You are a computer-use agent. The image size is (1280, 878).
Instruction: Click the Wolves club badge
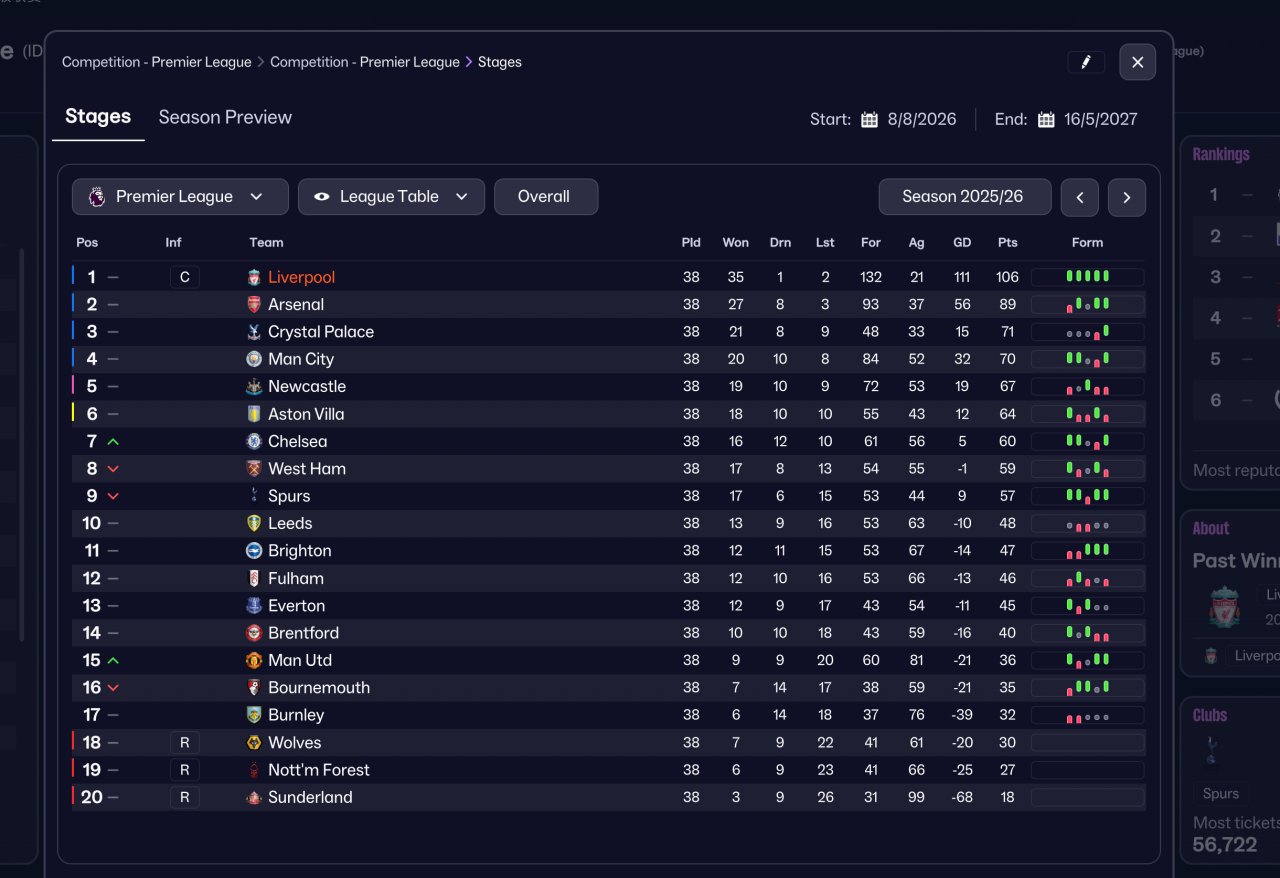254,742
